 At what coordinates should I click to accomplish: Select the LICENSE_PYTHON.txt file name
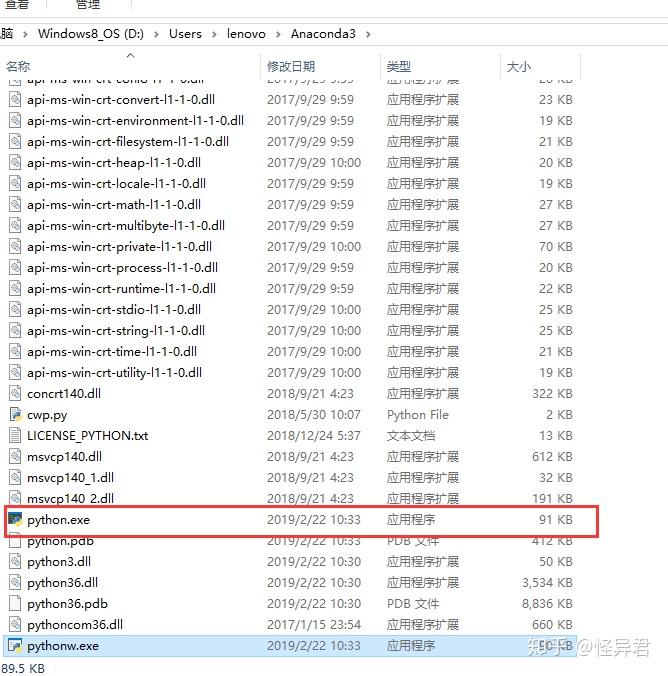[88, 436]
